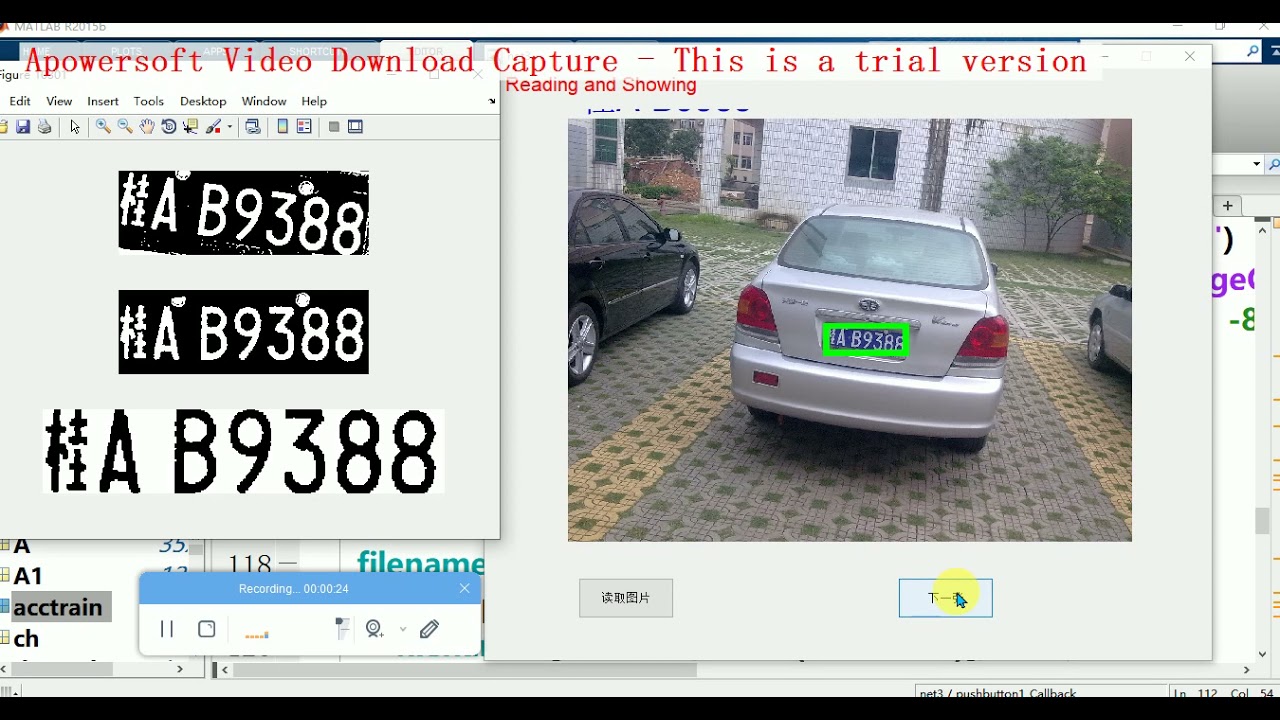Open the dropdown arrow beside search field
The image size is (1280, 720).
click(x=1256, y=164)
